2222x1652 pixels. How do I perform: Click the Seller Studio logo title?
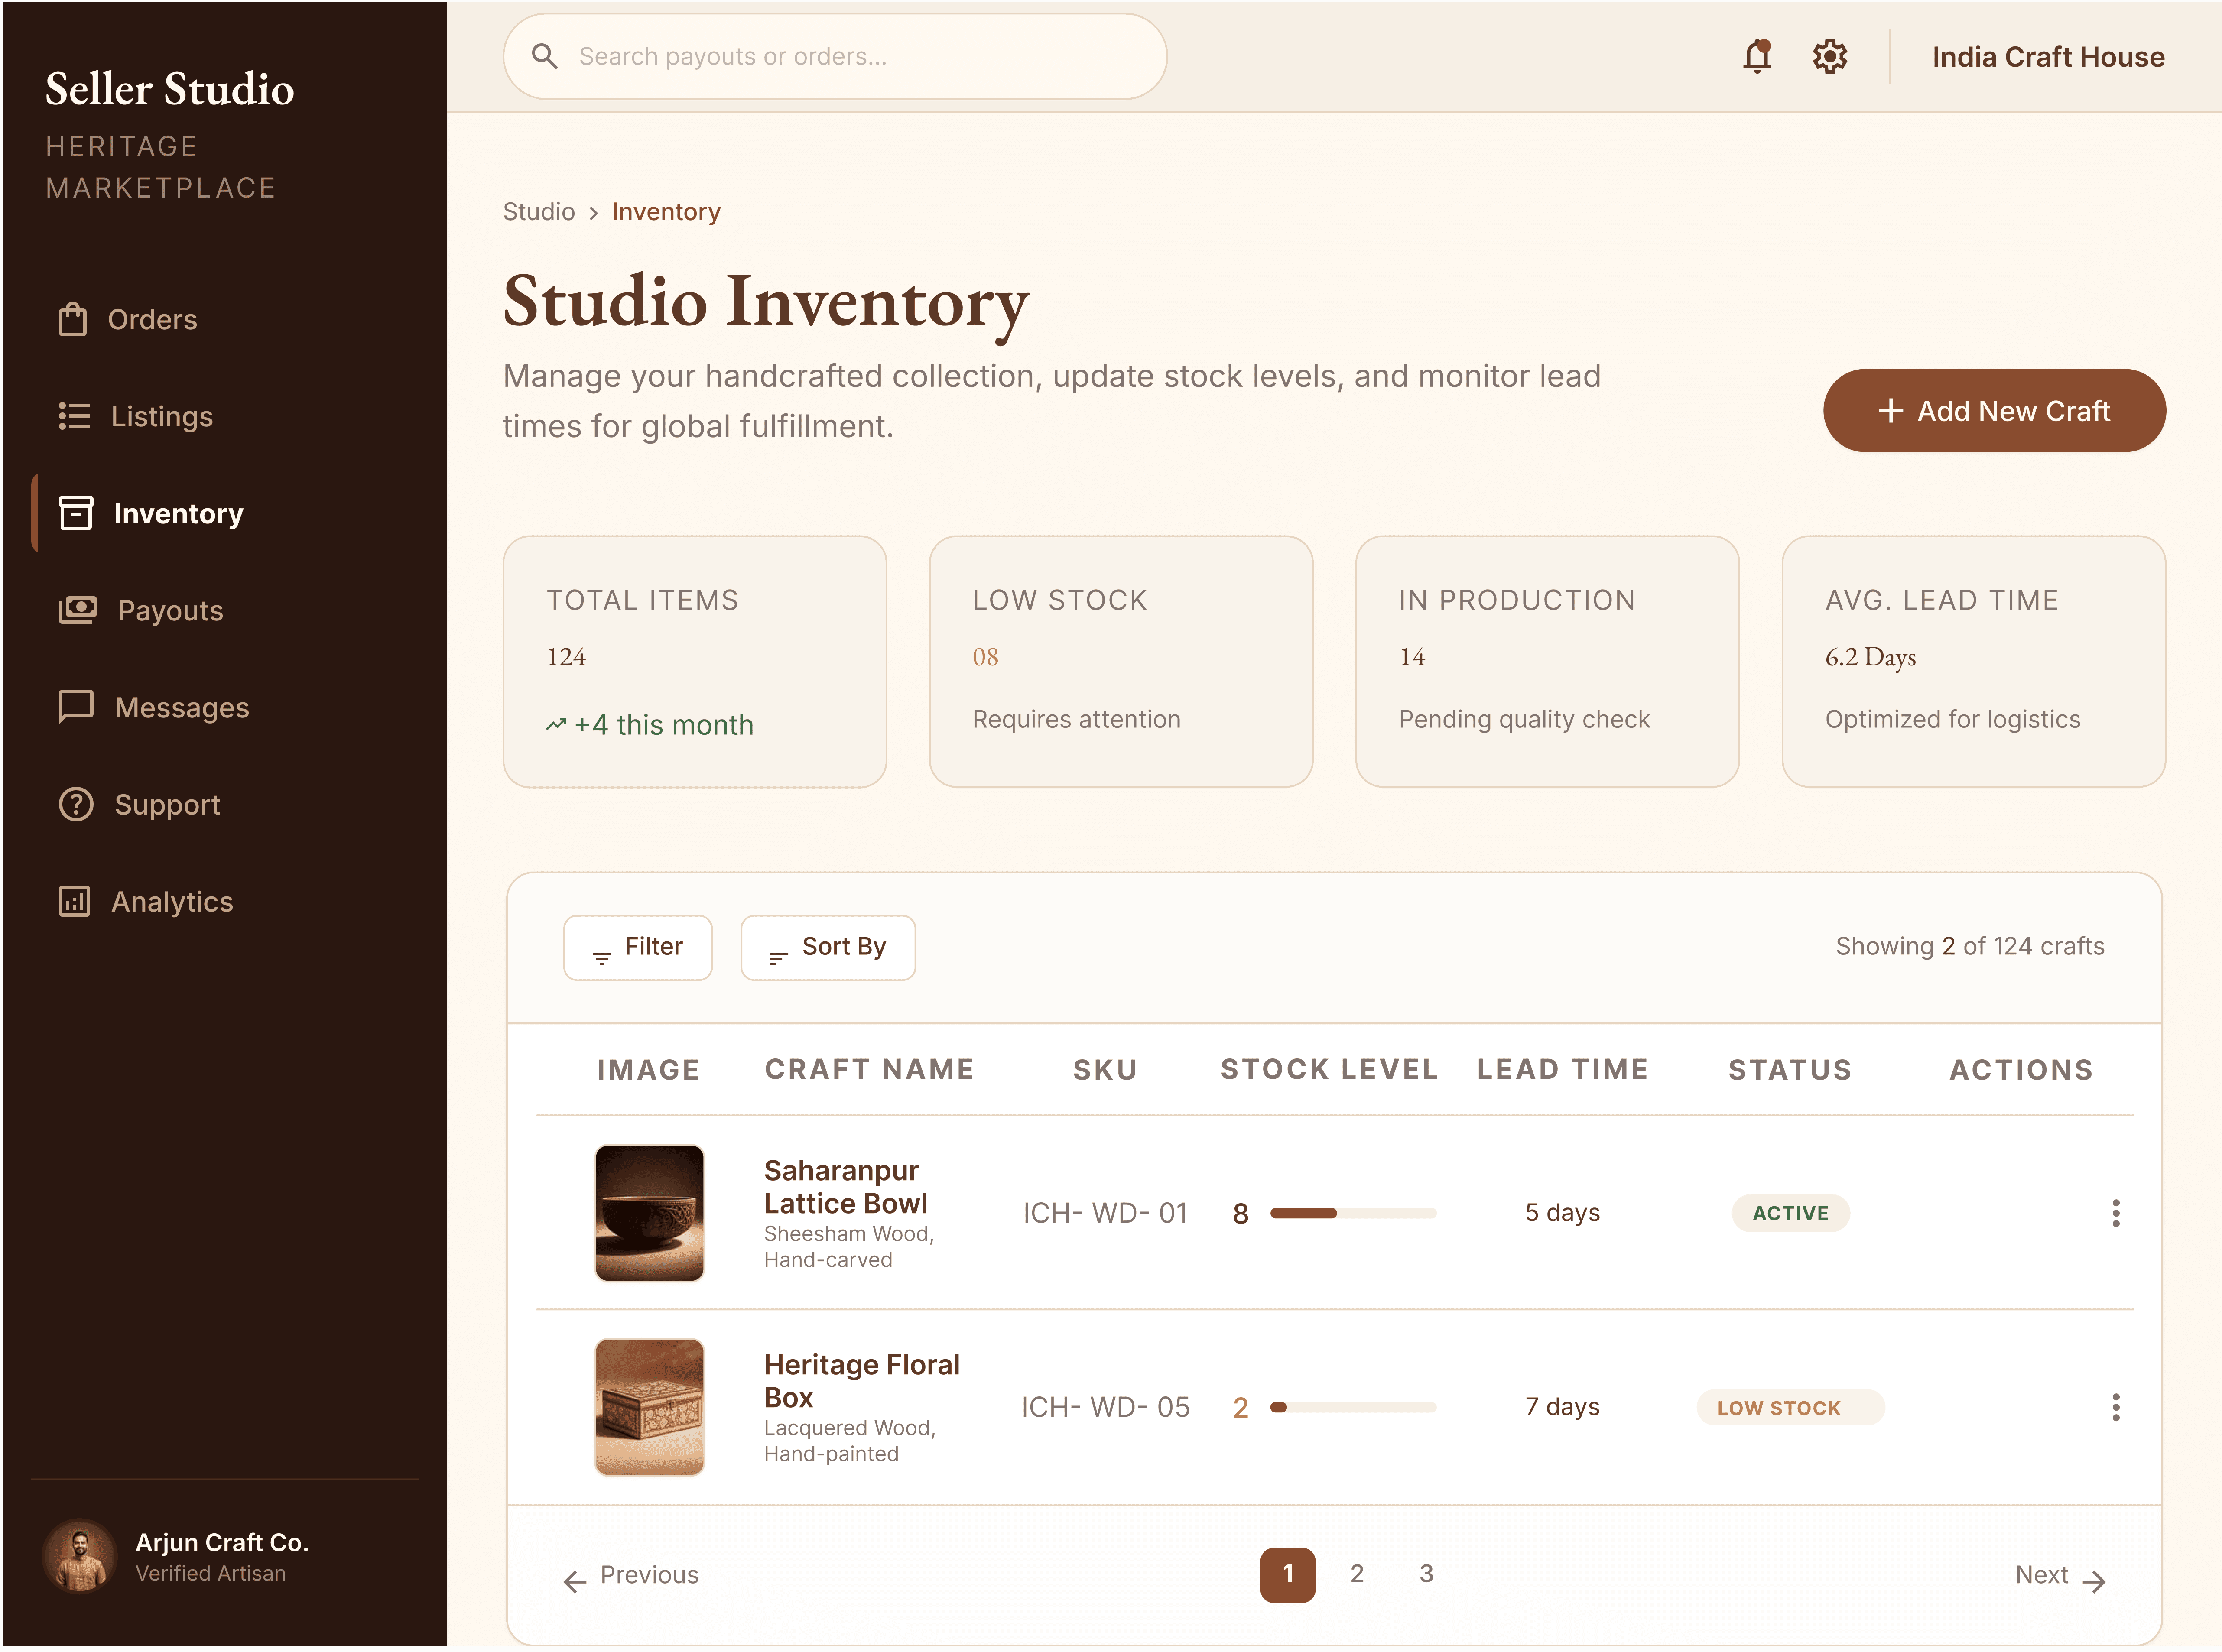[170, 88]
